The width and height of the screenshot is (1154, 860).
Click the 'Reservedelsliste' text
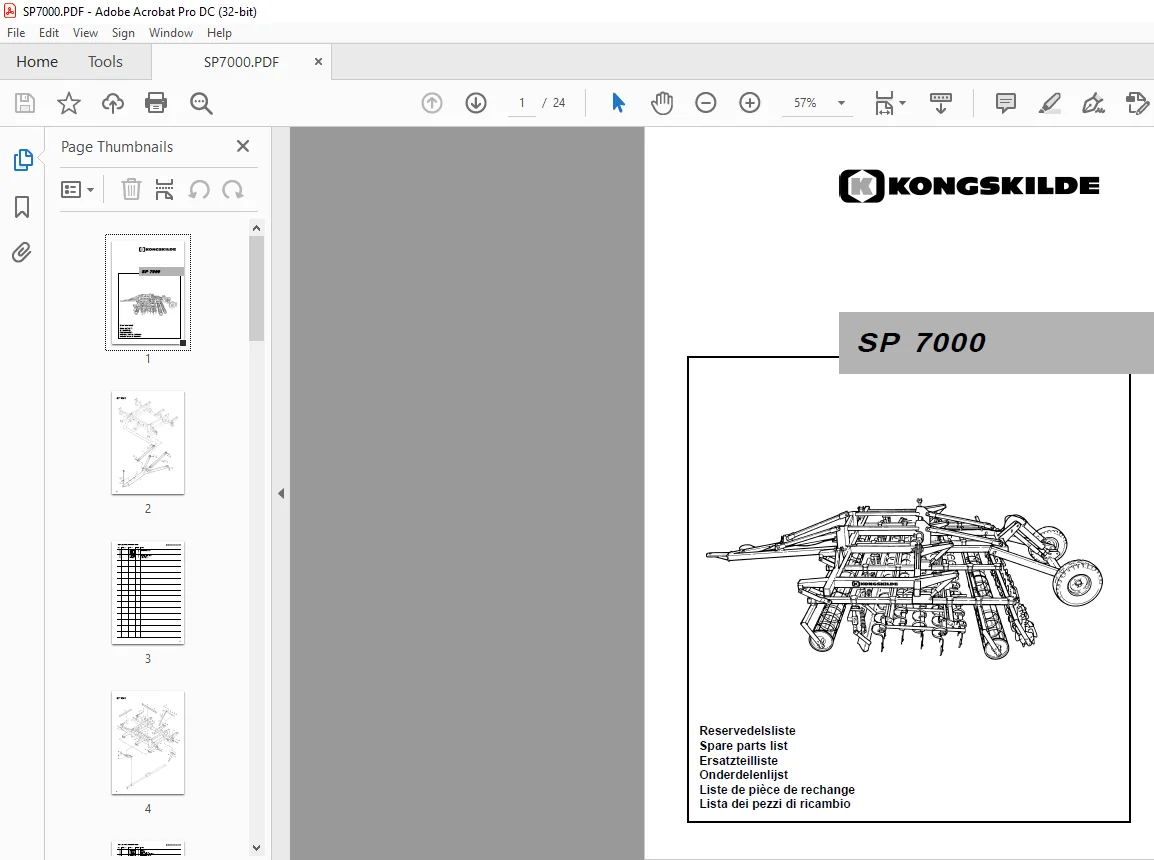point(747,731)
